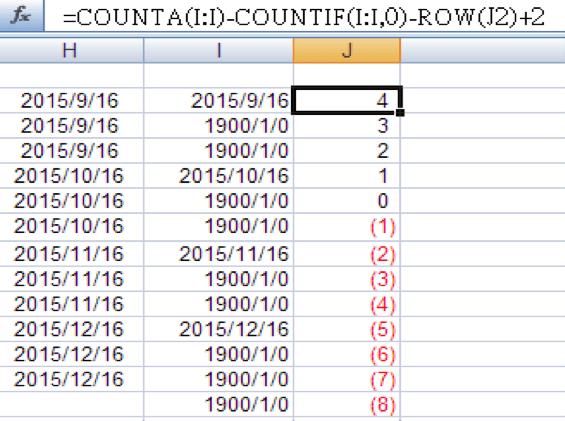Select column I header
The width and height of the screenshot is (565, 421).
pos(218,50)
